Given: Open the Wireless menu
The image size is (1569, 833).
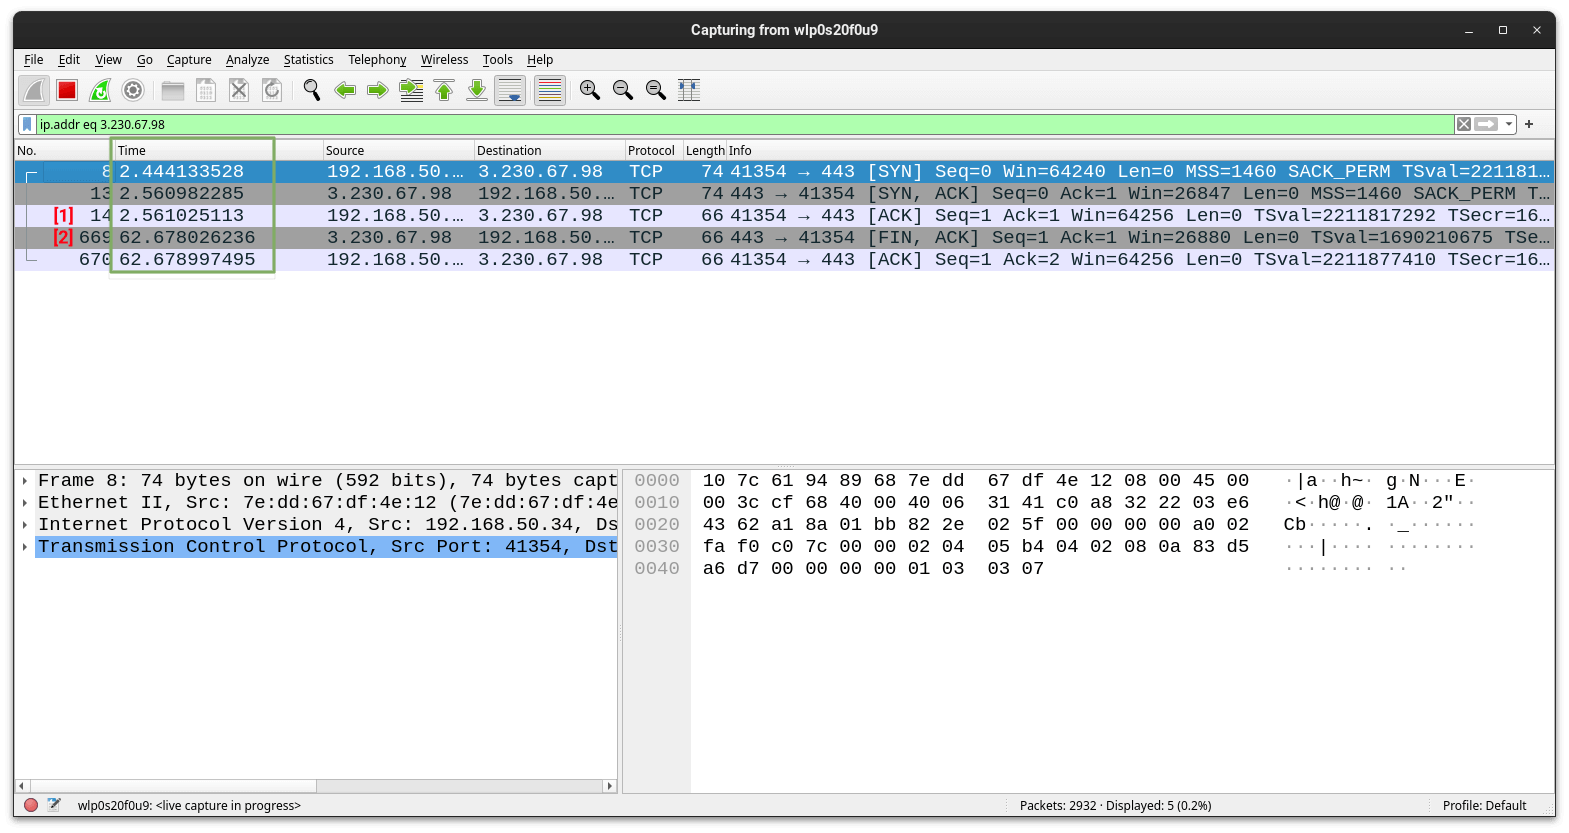Looking at the screenshot, I should 444,60.
